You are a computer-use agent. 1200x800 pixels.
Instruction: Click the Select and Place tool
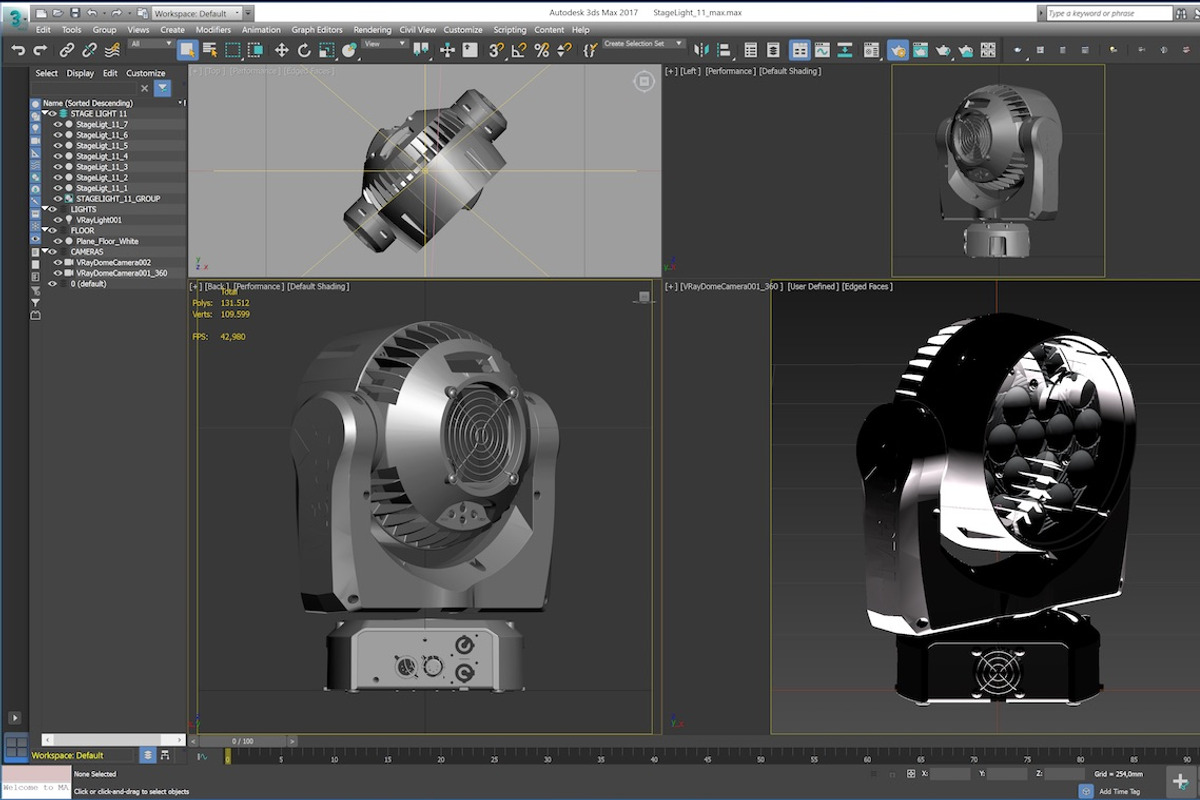pos(349,50)
